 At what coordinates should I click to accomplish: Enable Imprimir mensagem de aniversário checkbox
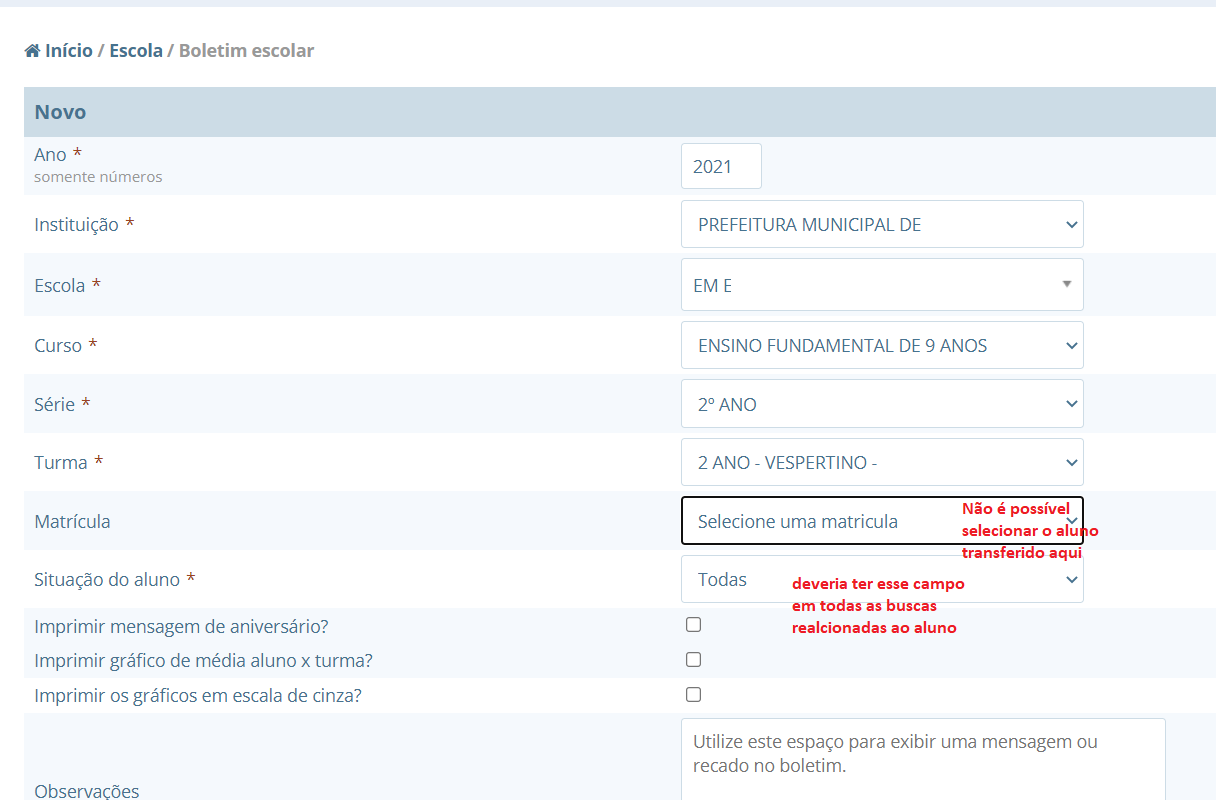pyautogui.click(x=693, y=625)
